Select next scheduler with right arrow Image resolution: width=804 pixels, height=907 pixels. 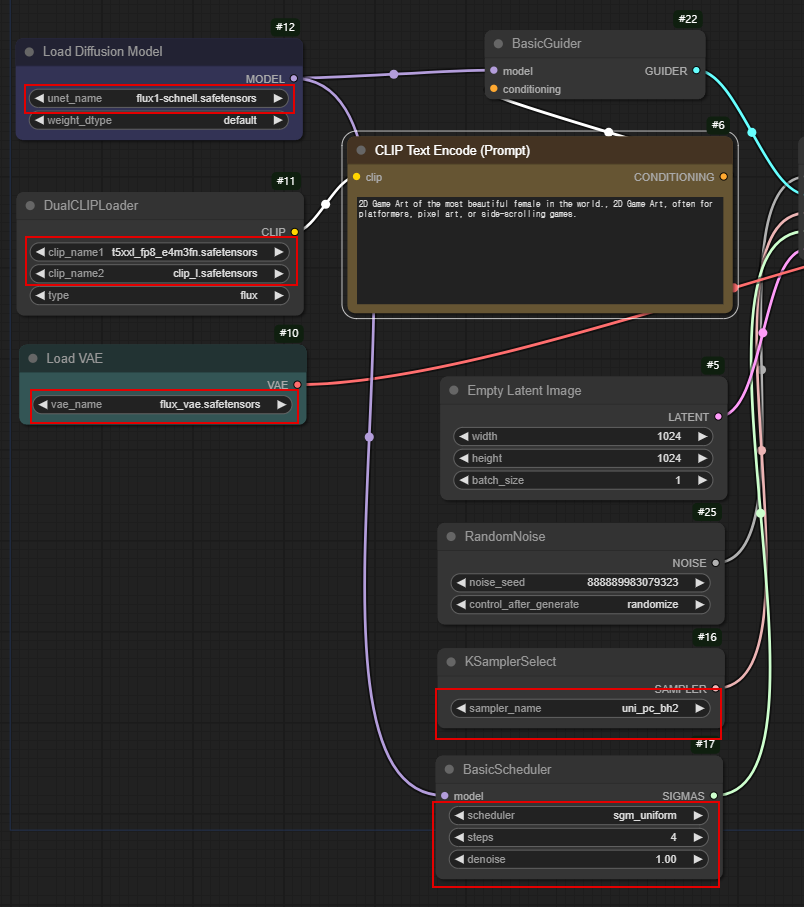[x=698, y=816]
